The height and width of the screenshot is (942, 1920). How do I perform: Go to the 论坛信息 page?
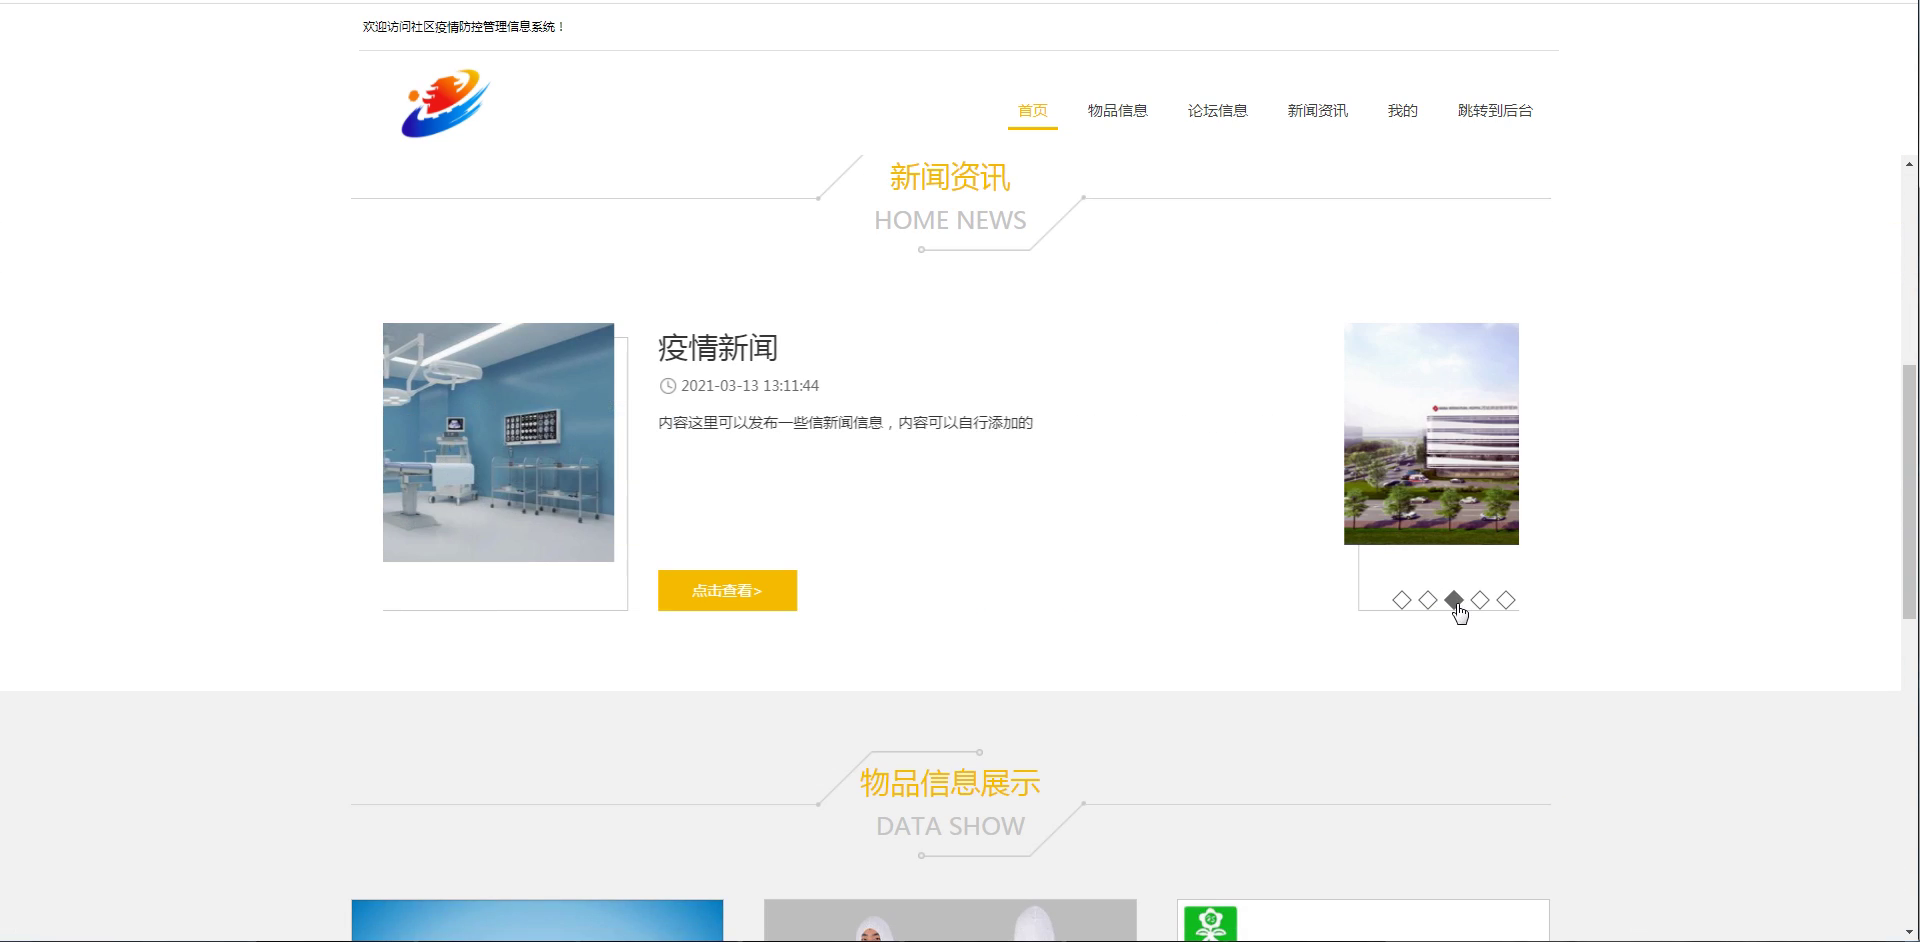click(1217, 111)
